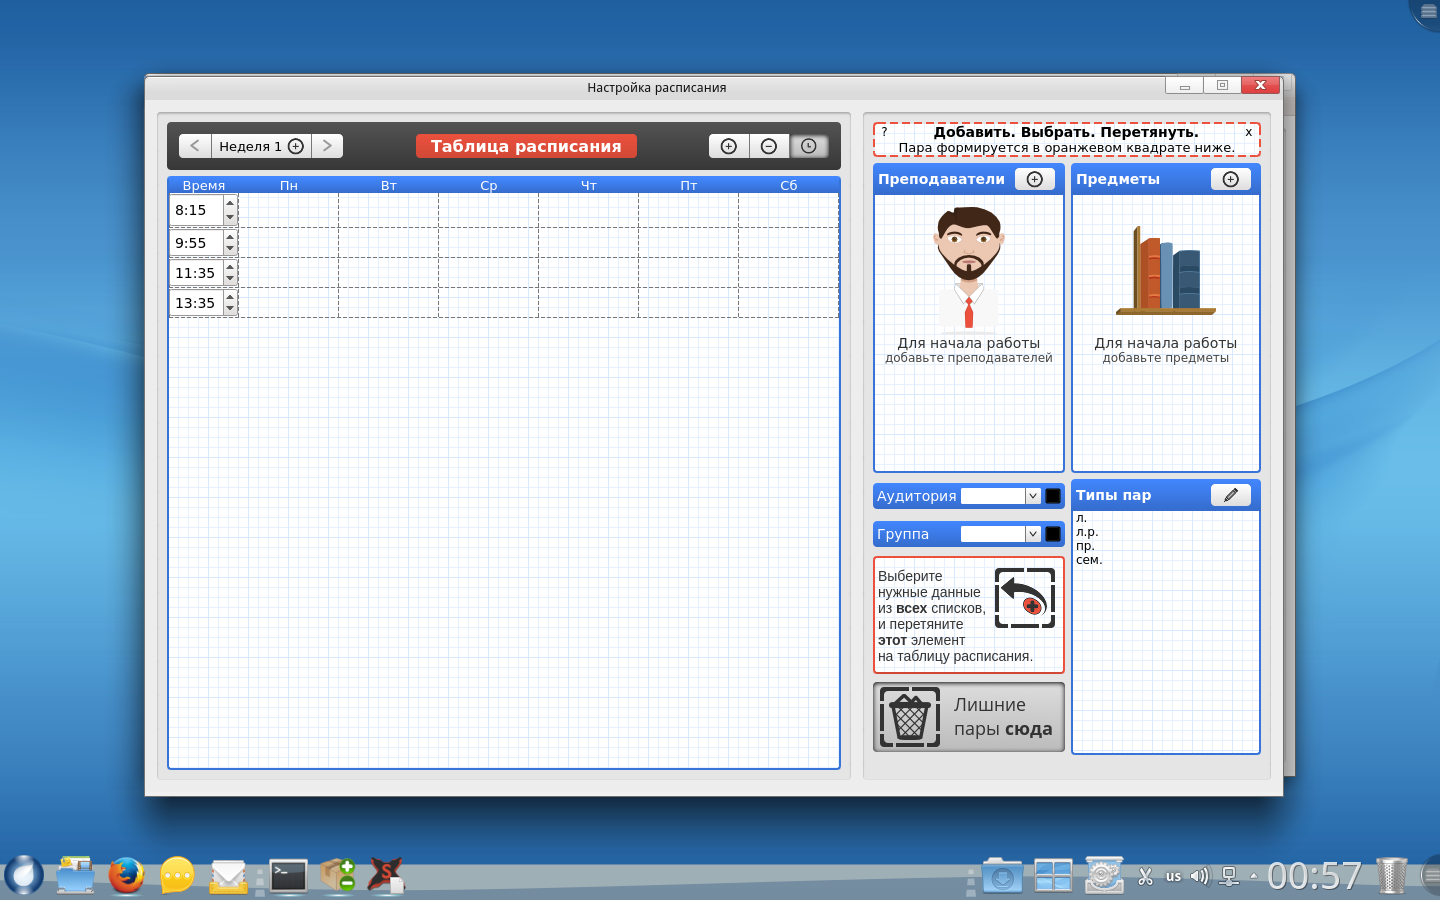The height and width of the screenshot is (900, 1440).
Task: Open the package manager box icon
Action: (x=338, y=875)
